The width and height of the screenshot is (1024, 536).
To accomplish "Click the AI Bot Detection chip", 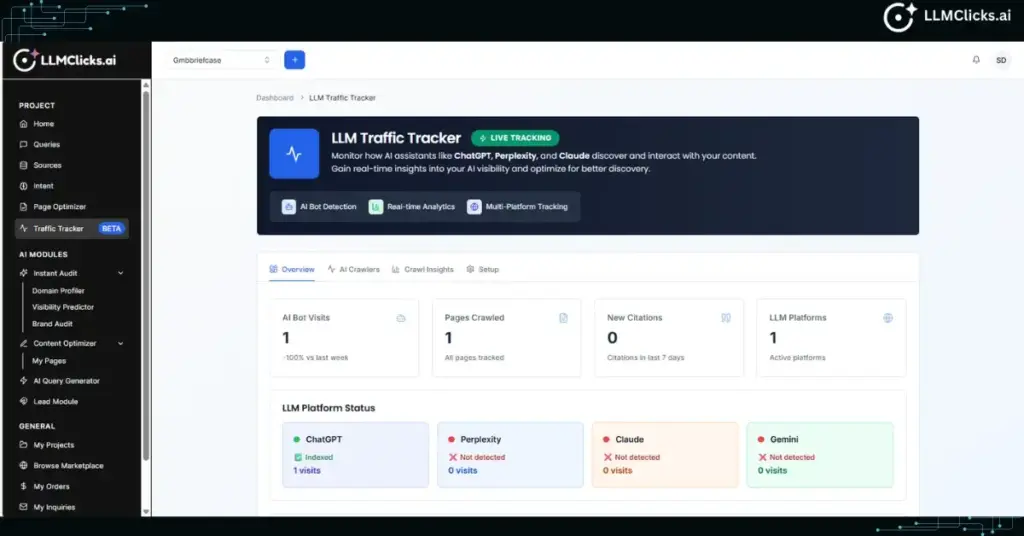I will 319,207.
